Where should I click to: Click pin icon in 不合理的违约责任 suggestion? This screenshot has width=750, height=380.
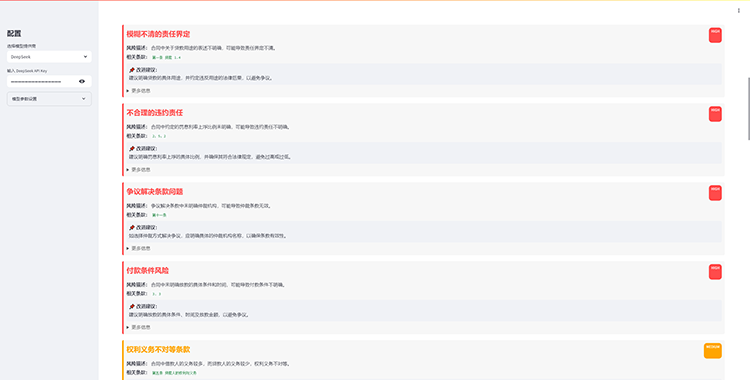[x=132, y=149]
